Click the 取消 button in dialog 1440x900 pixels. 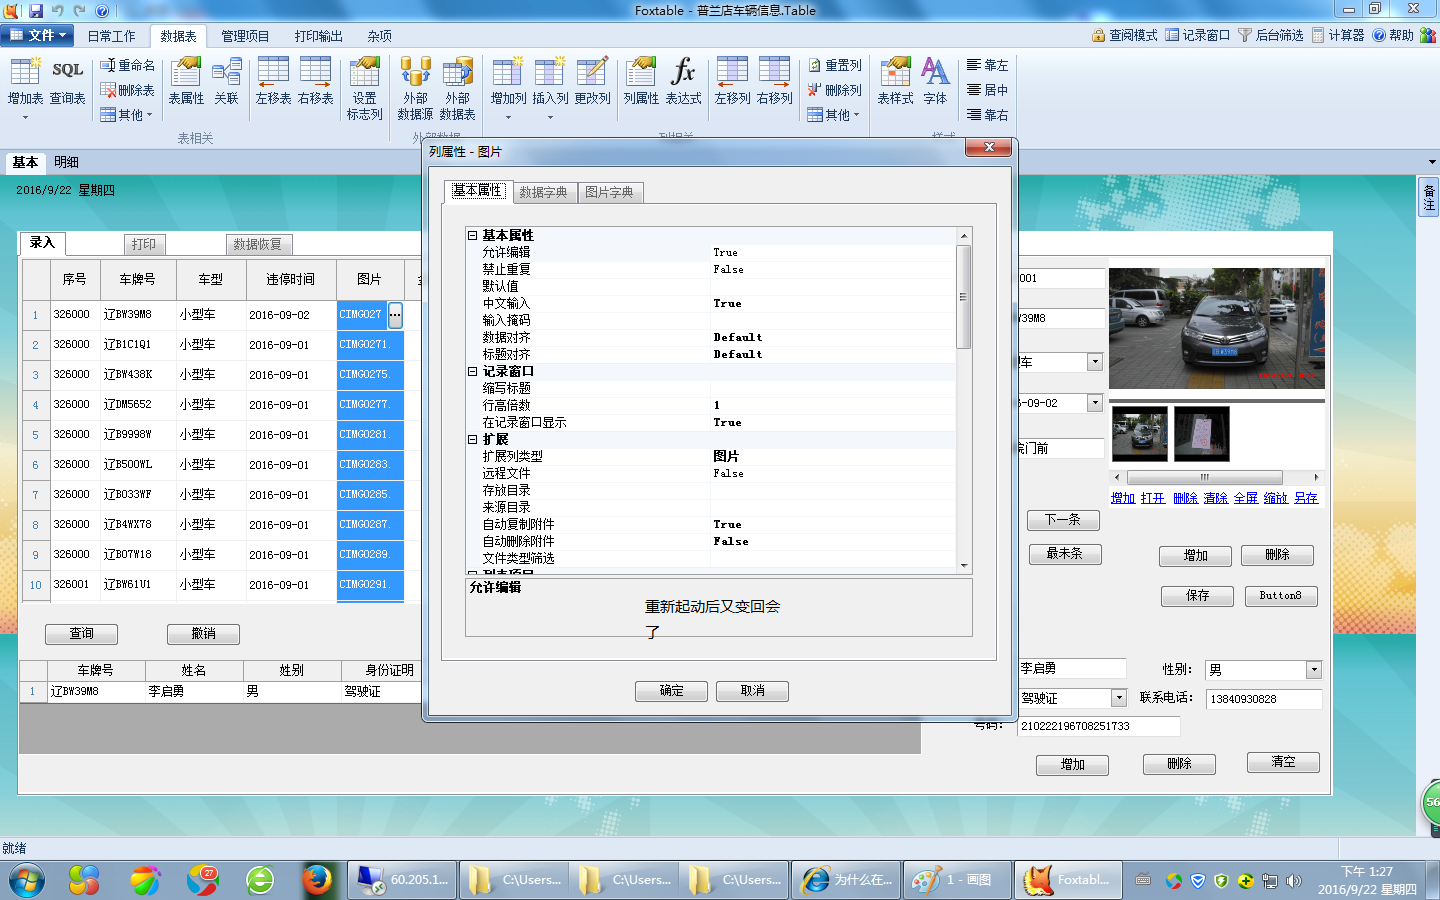point(752,691)
